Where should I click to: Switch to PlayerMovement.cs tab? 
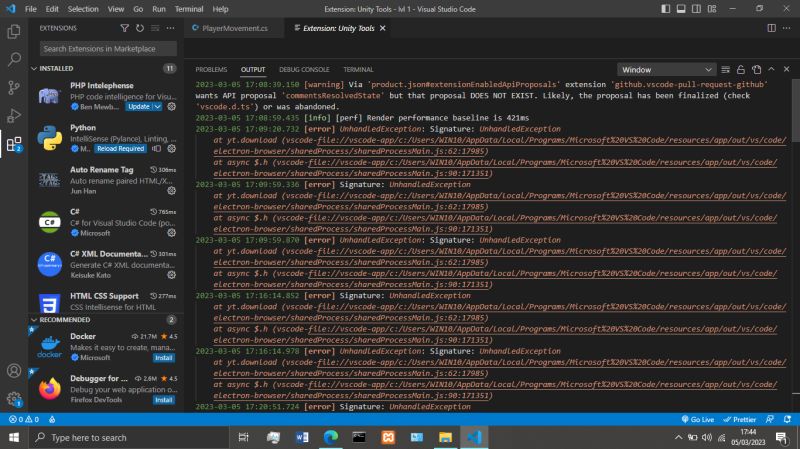coord(234,28)
